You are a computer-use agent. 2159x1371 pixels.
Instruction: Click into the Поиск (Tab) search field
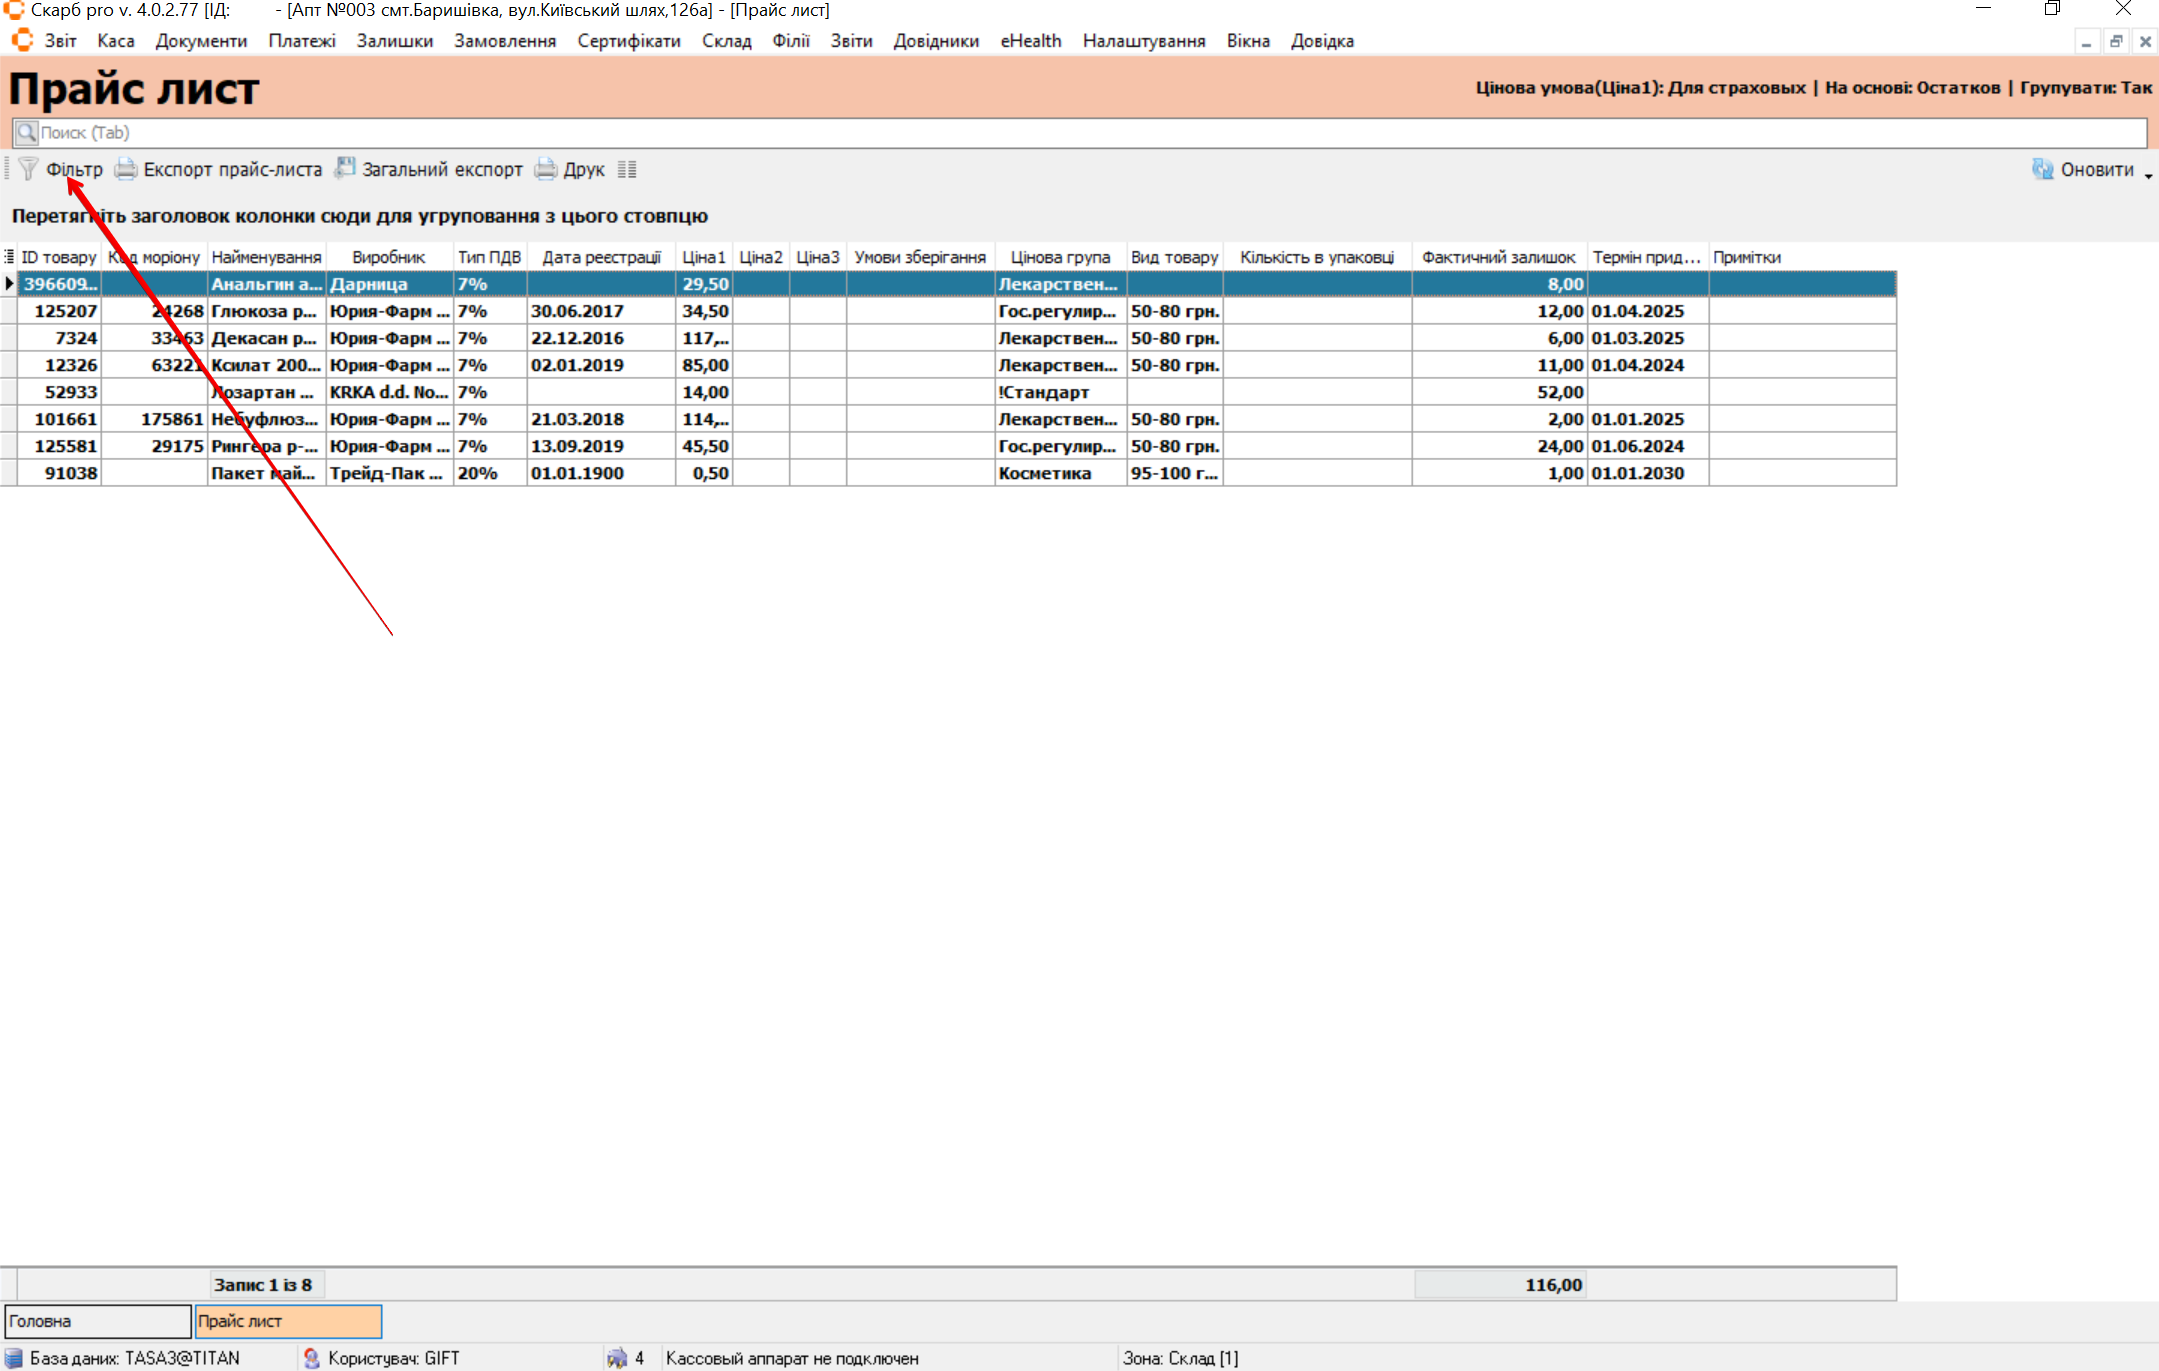(x=1000, y=132)
